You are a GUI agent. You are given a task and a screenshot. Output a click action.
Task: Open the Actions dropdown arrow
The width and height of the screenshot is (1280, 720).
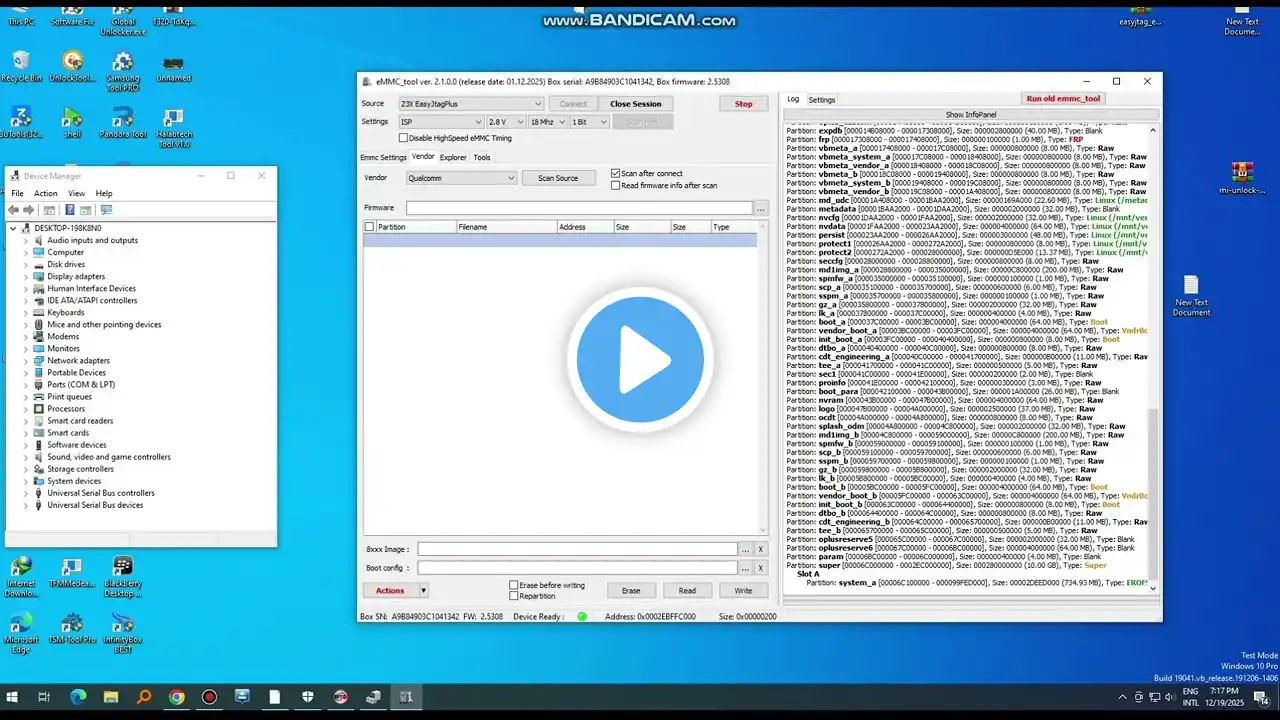424,591
